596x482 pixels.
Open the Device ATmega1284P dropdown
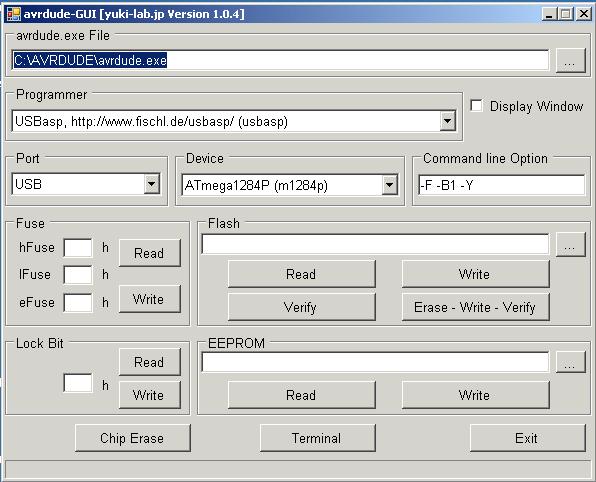coord(390,186)
